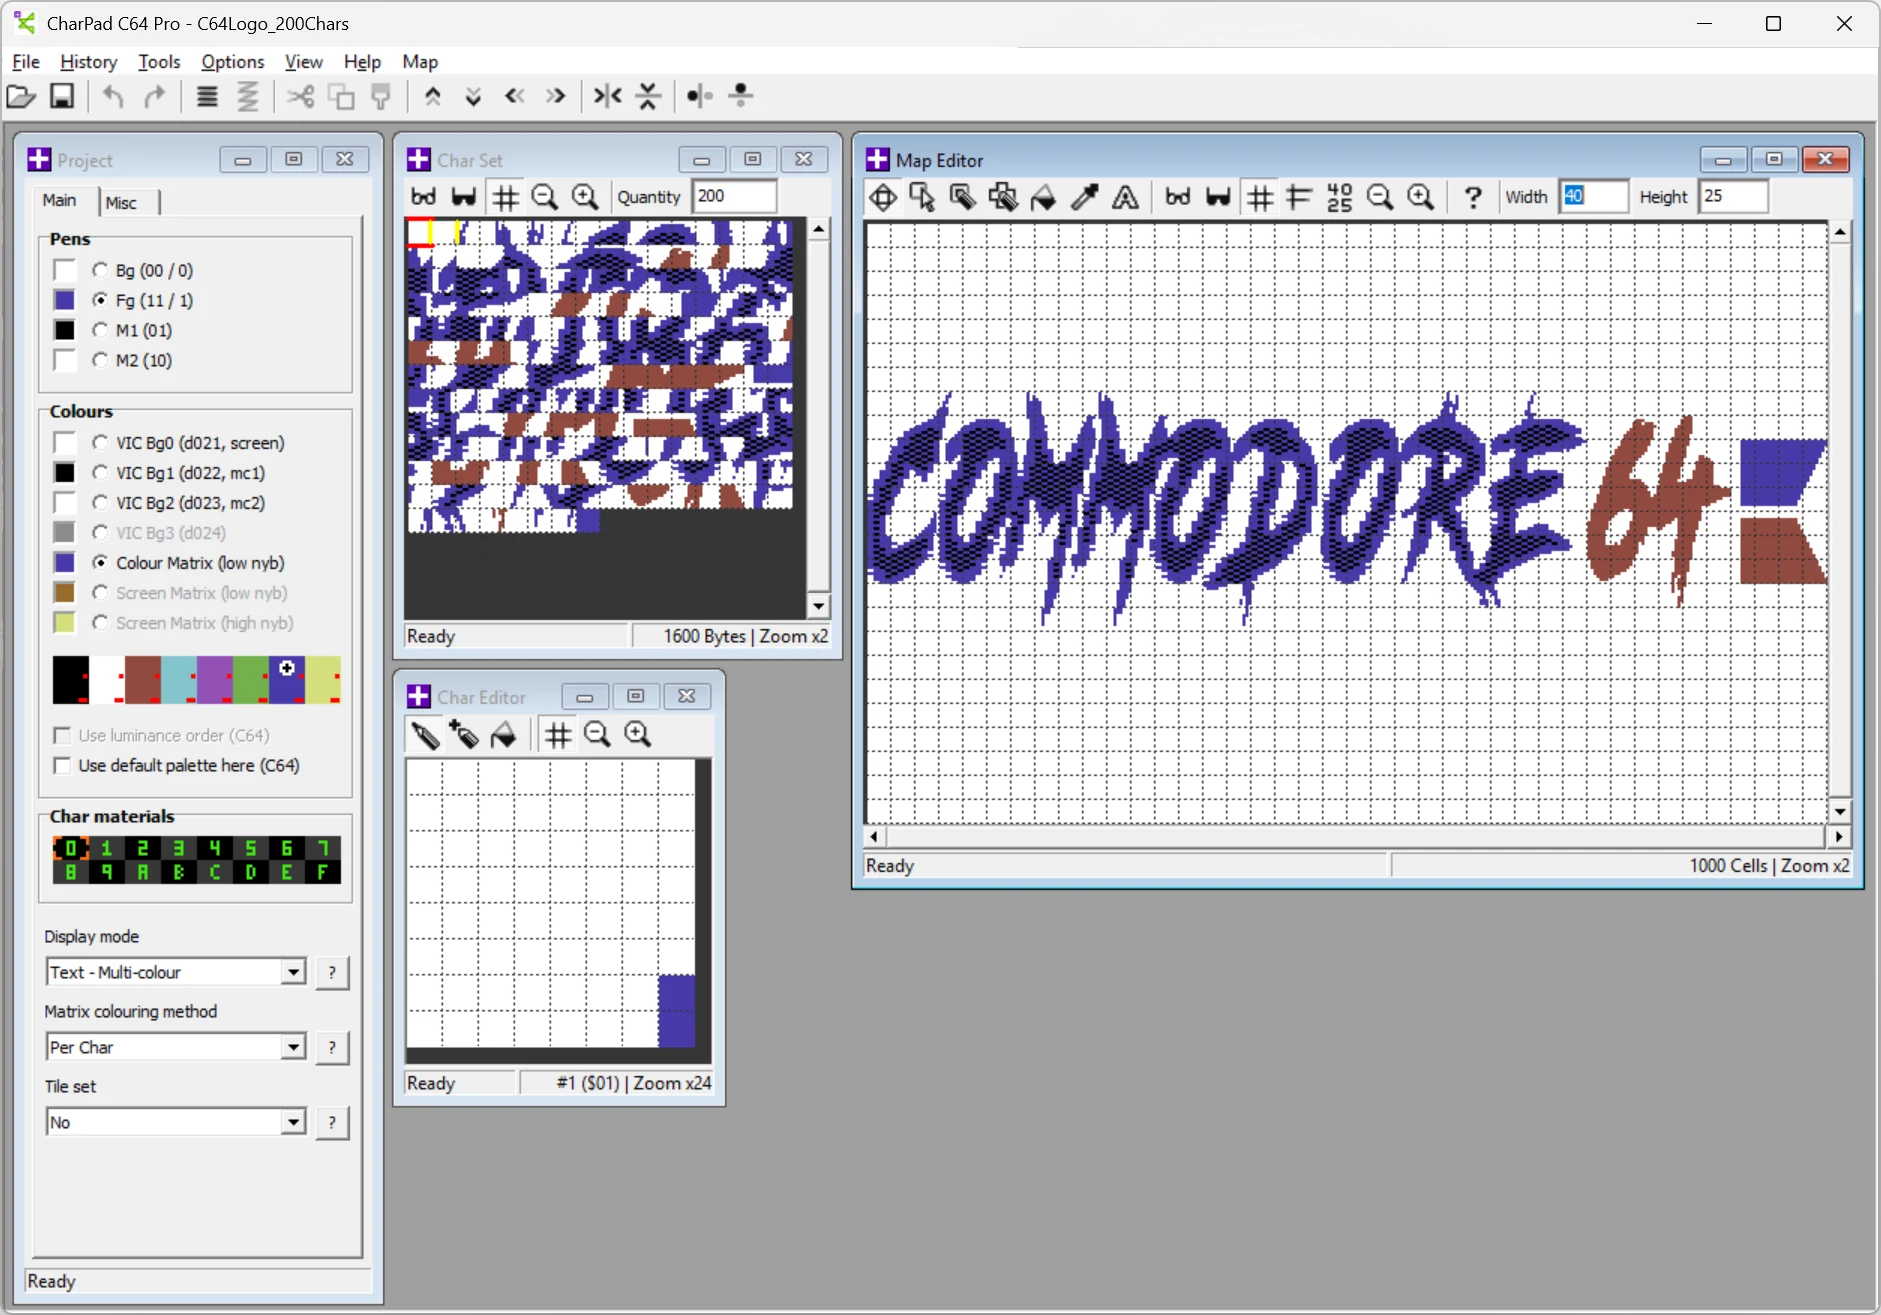Click the Open file folder icon
Image resolution: width=1881 pixels, height=1315 pixels.
tap(21, 96)
